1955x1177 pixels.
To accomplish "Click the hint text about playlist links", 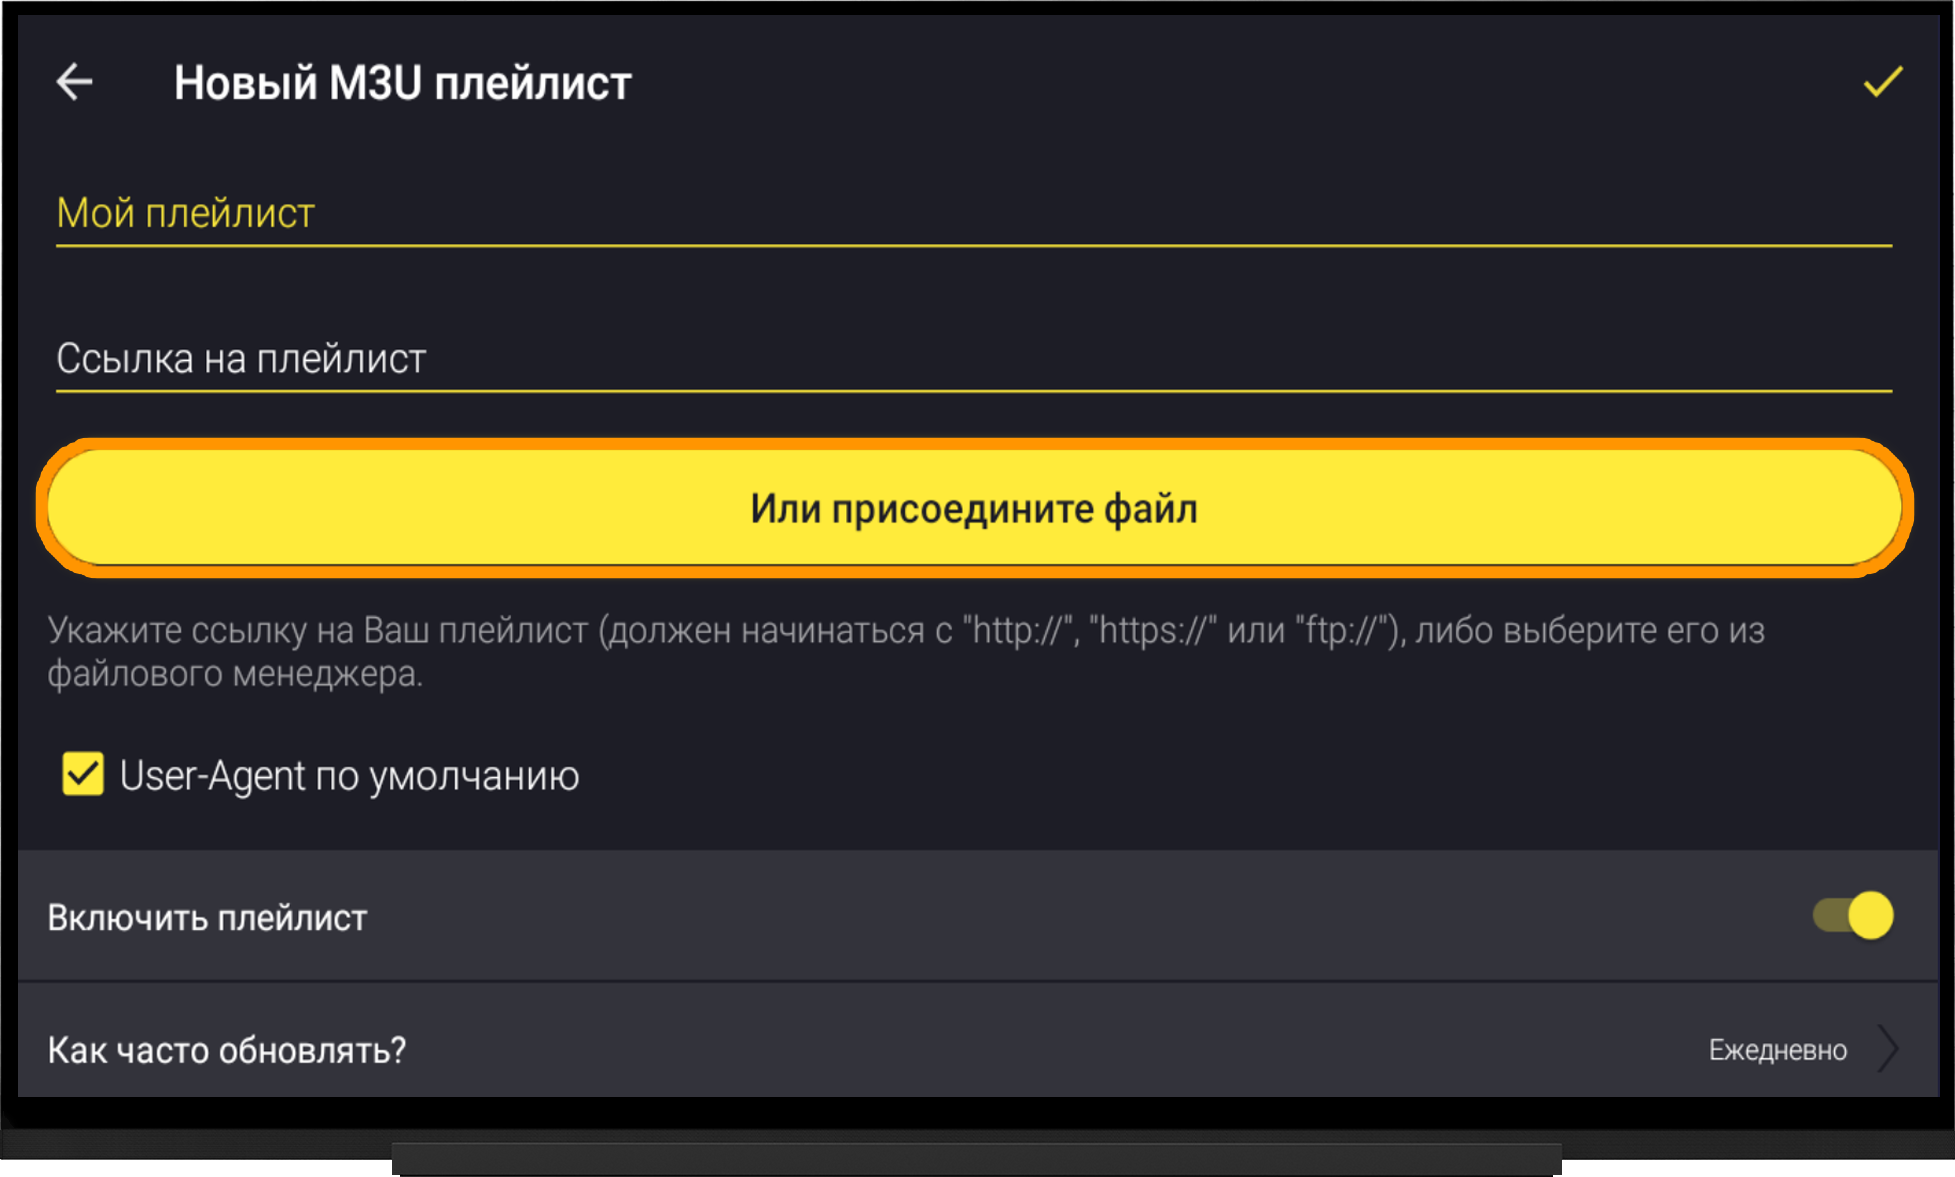I will [906, 652].
